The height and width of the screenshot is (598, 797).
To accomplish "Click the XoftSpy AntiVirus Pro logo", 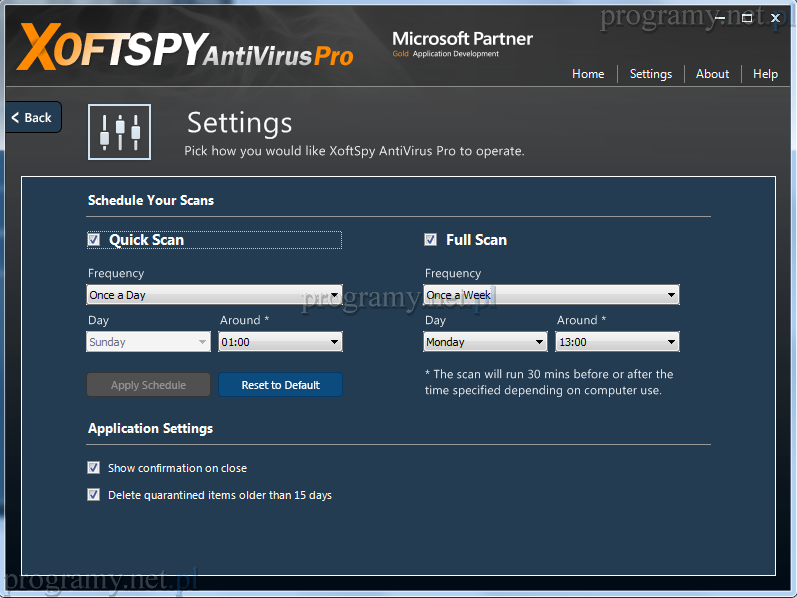I will tap(186, 47).
